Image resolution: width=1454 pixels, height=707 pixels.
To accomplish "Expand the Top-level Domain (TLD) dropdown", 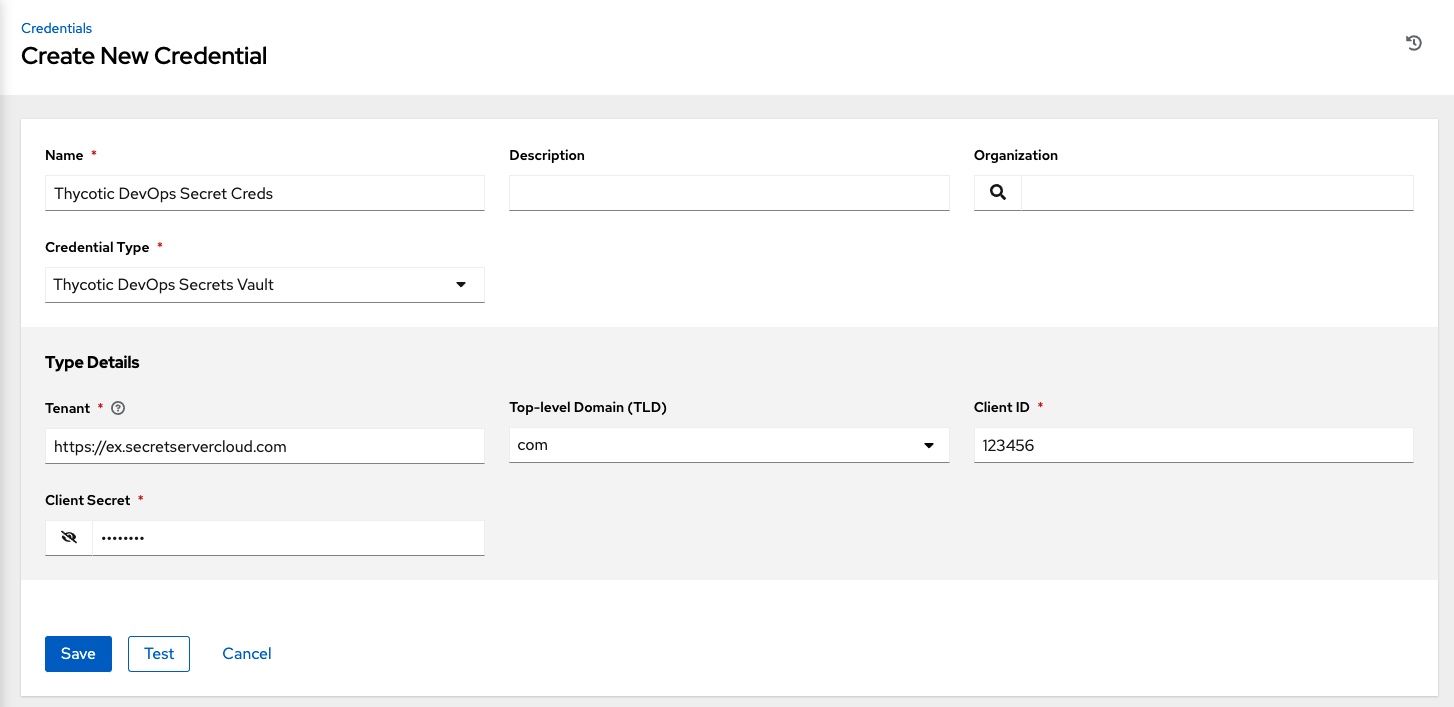I will [x=929, y=445].
